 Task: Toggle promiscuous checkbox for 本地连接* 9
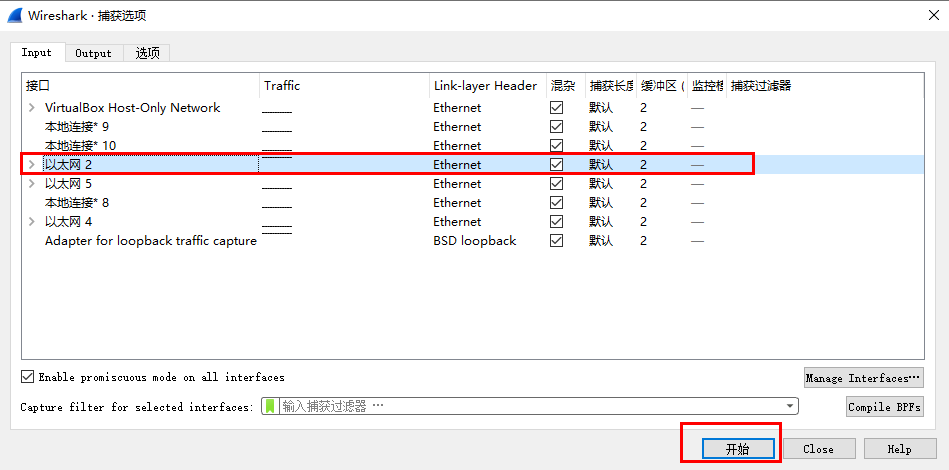[556, 127]
